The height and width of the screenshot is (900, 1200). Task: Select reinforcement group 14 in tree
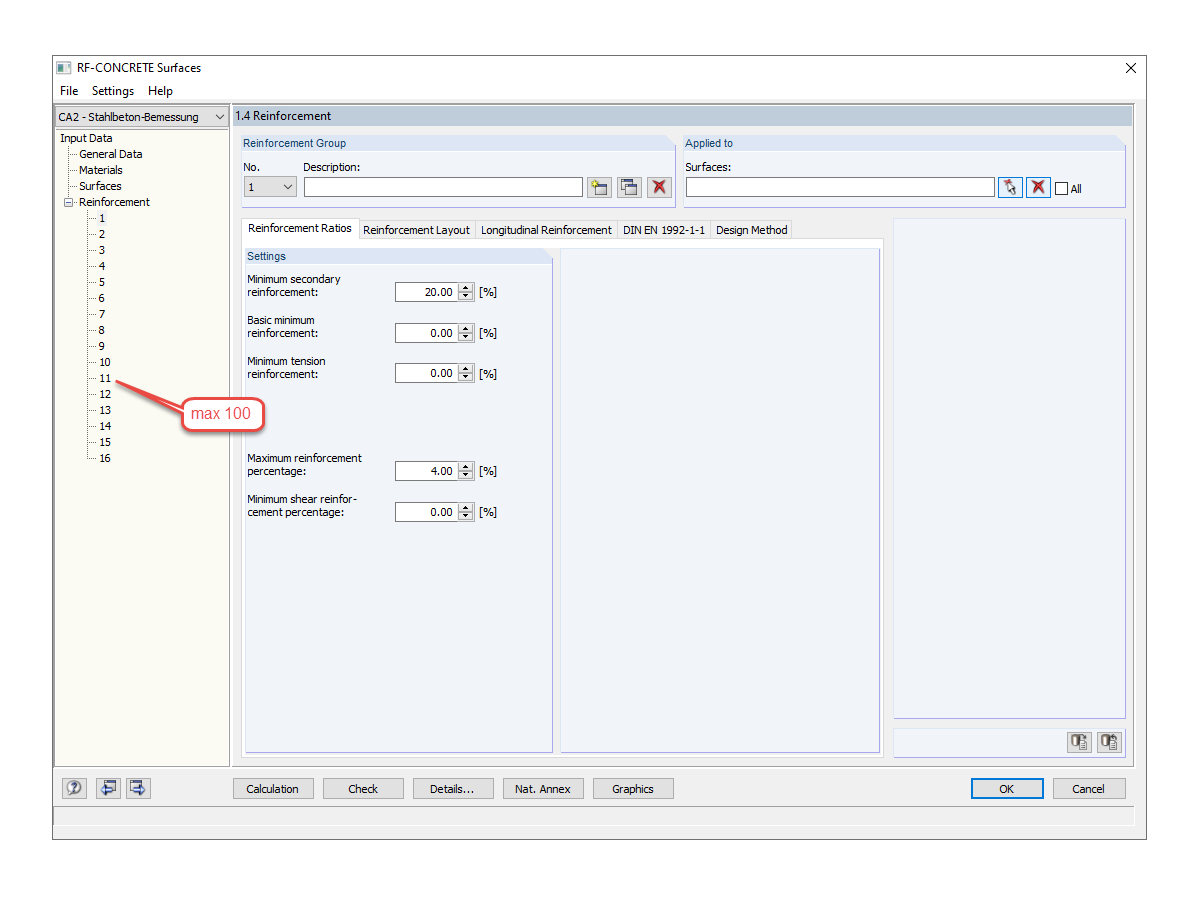(105, 426)
